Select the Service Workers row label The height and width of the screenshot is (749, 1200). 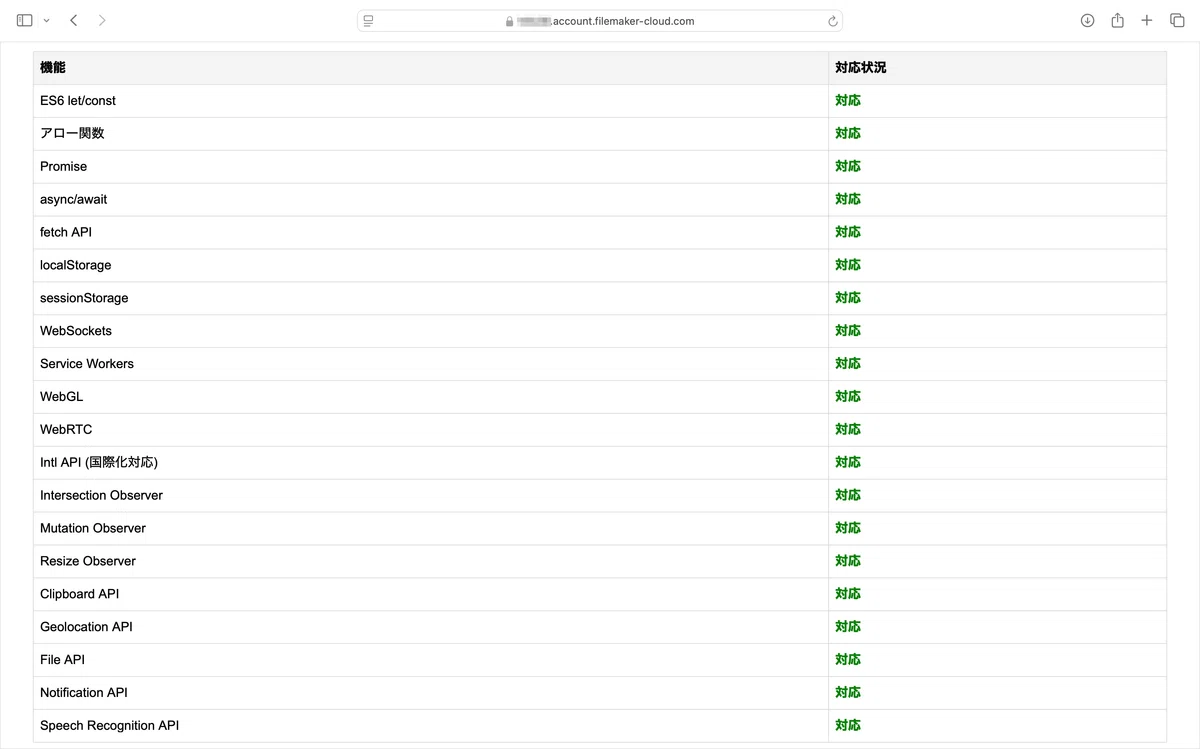coord(87,364)
